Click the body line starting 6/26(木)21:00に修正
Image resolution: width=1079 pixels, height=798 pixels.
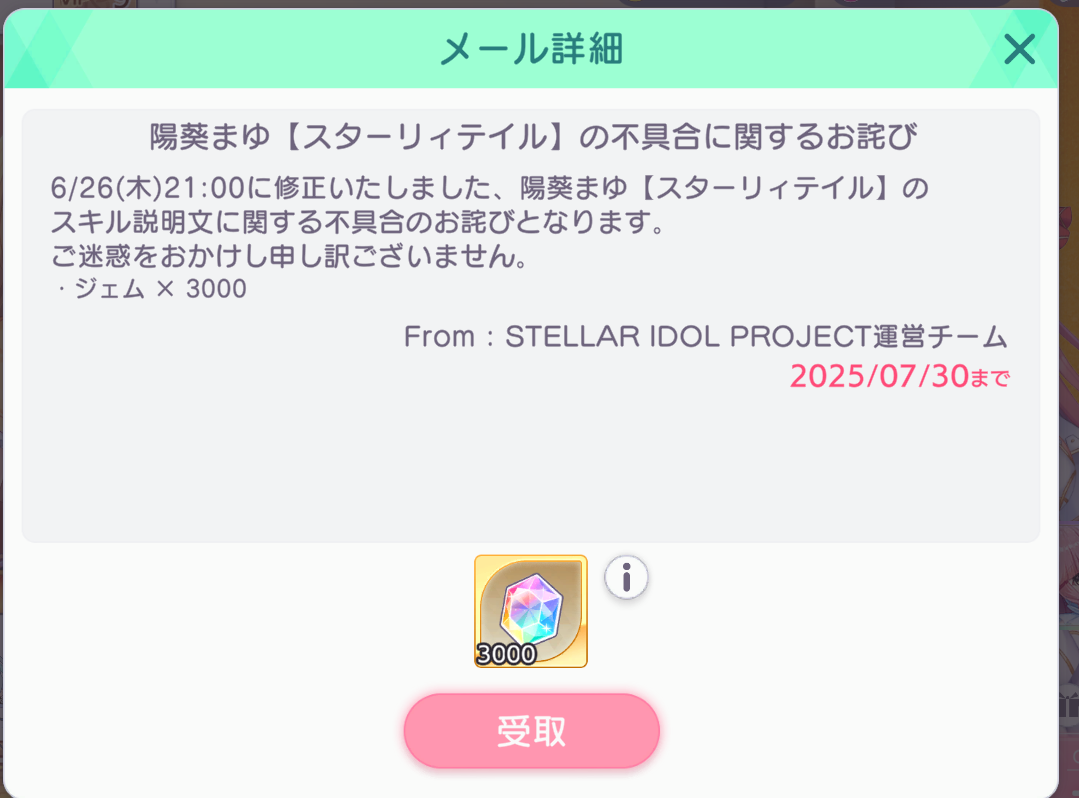(x=489, y=188)
